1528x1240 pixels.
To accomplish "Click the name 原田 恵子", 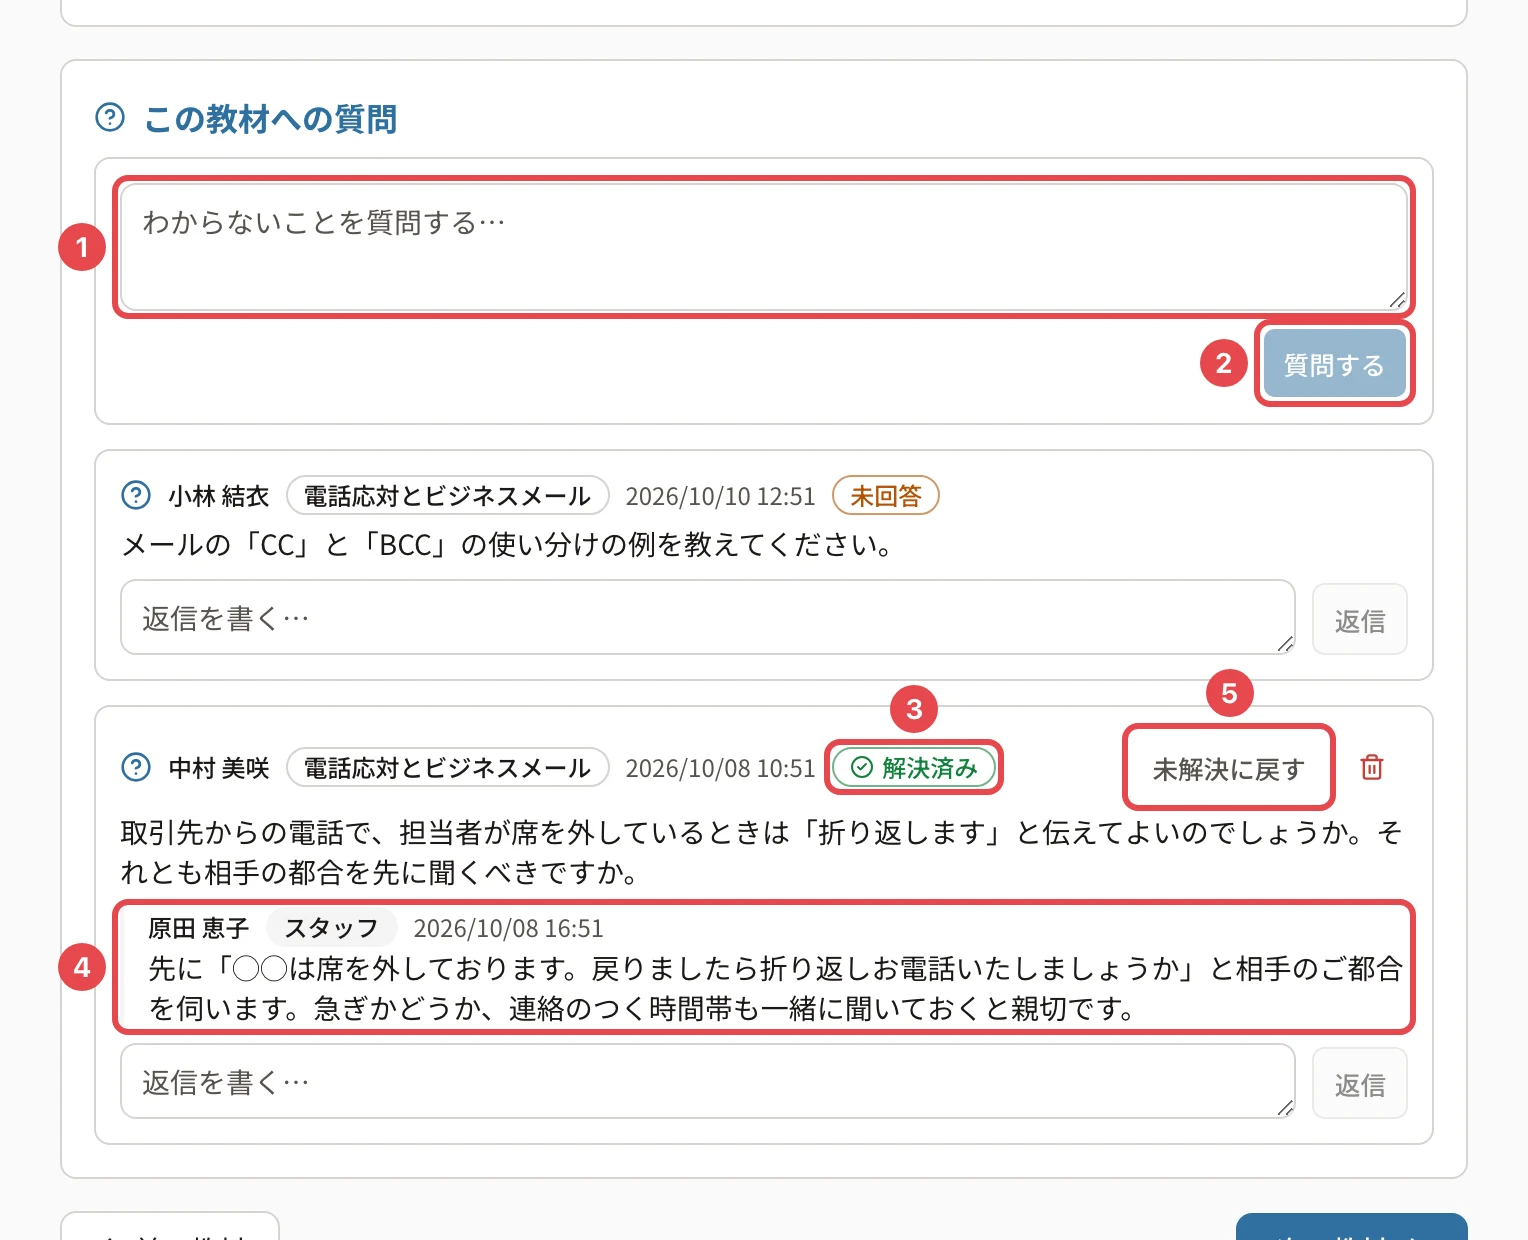I will (198, 928).
